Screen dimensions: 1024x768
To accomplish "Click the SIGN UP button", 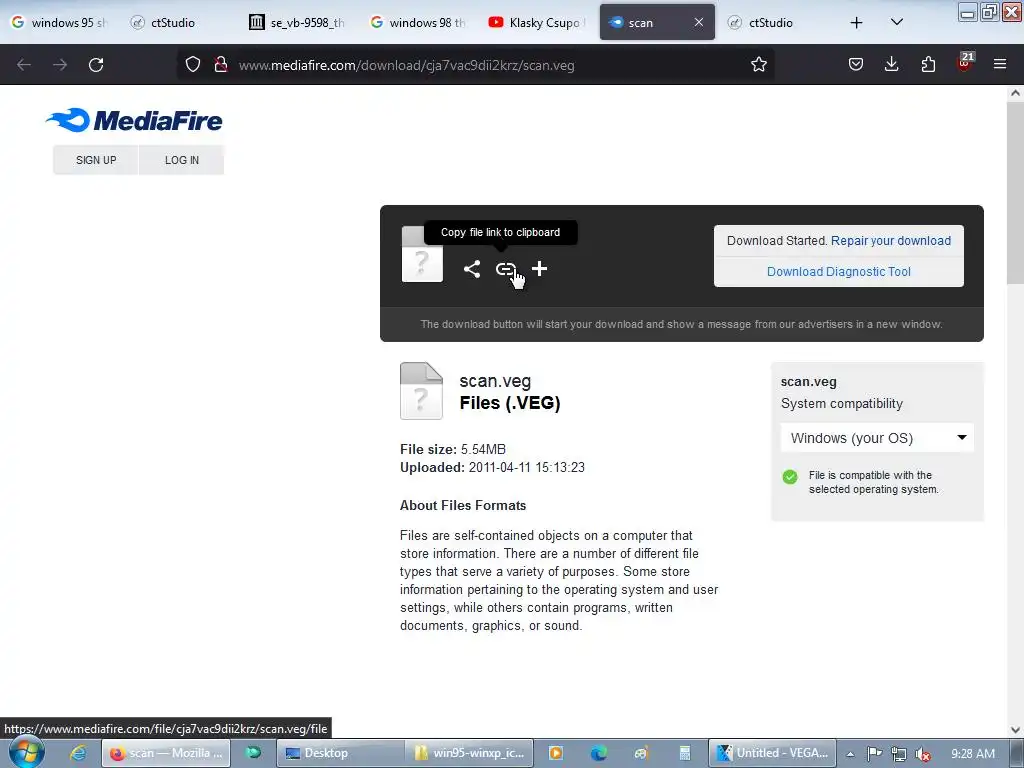I will click(x=96, y=160).
